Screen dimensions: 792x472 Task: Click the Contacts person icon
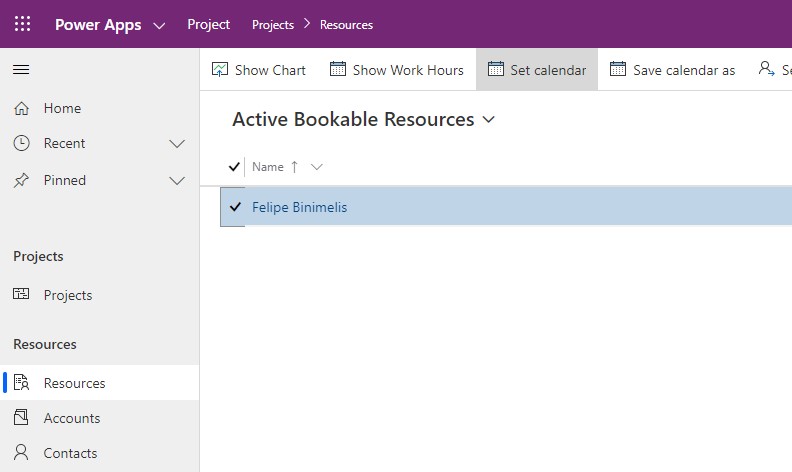click(21, 452)
